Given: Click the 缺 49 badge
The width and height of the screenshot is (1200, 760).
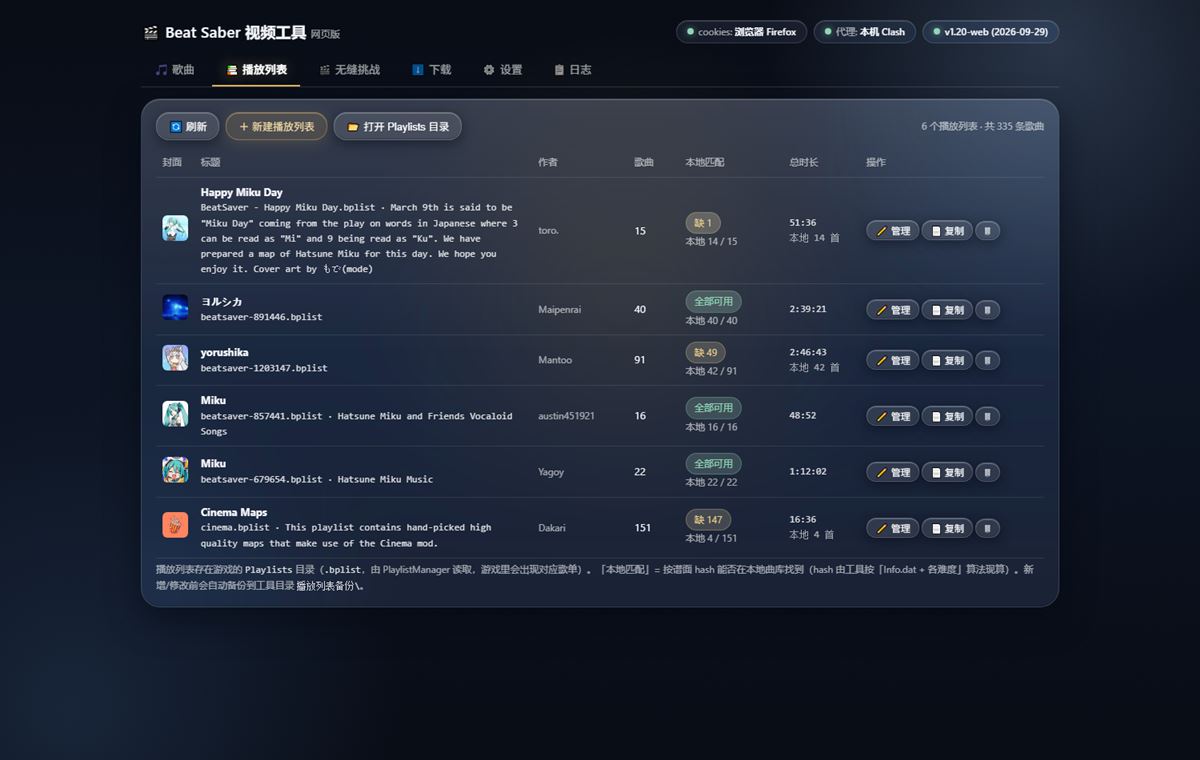Looking at the screenshot, I should (706, 352).
